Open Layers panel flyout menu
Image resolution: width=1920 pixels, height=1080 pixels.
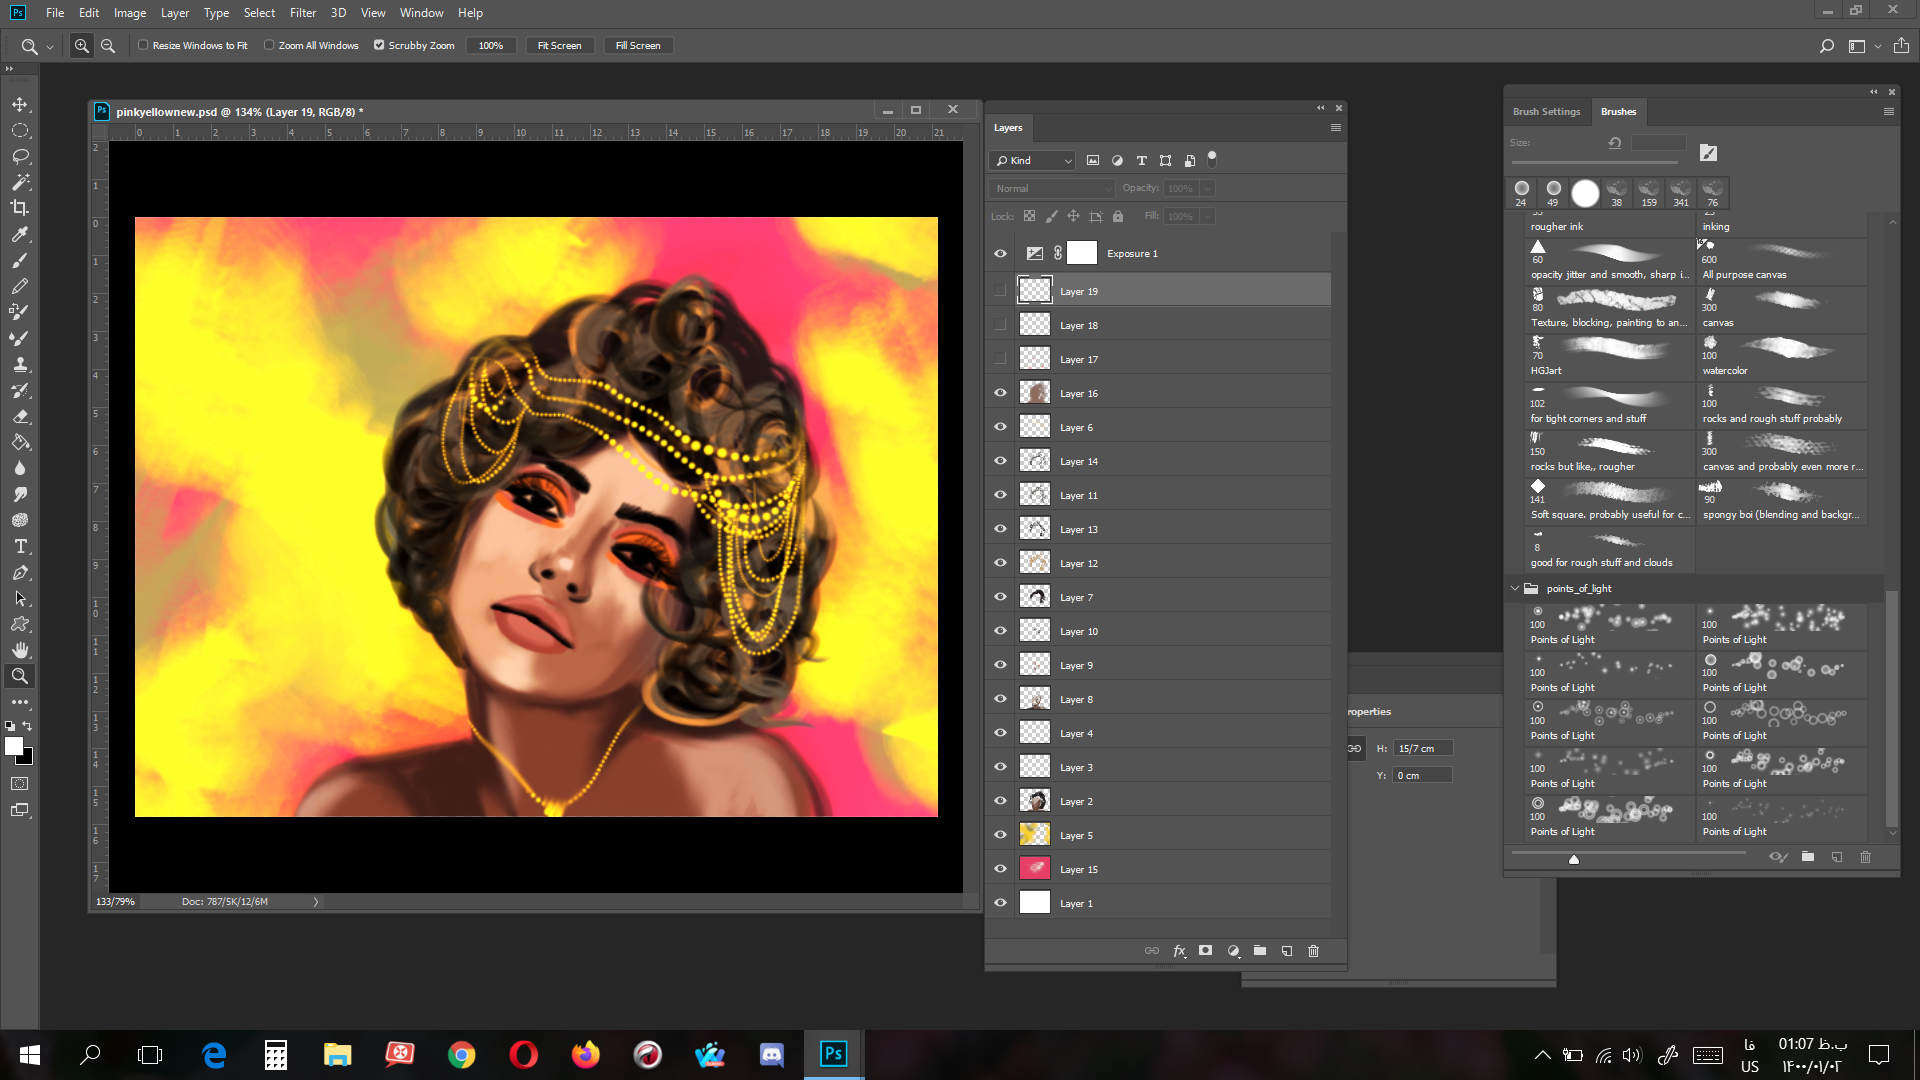[x=1336, y=128]
